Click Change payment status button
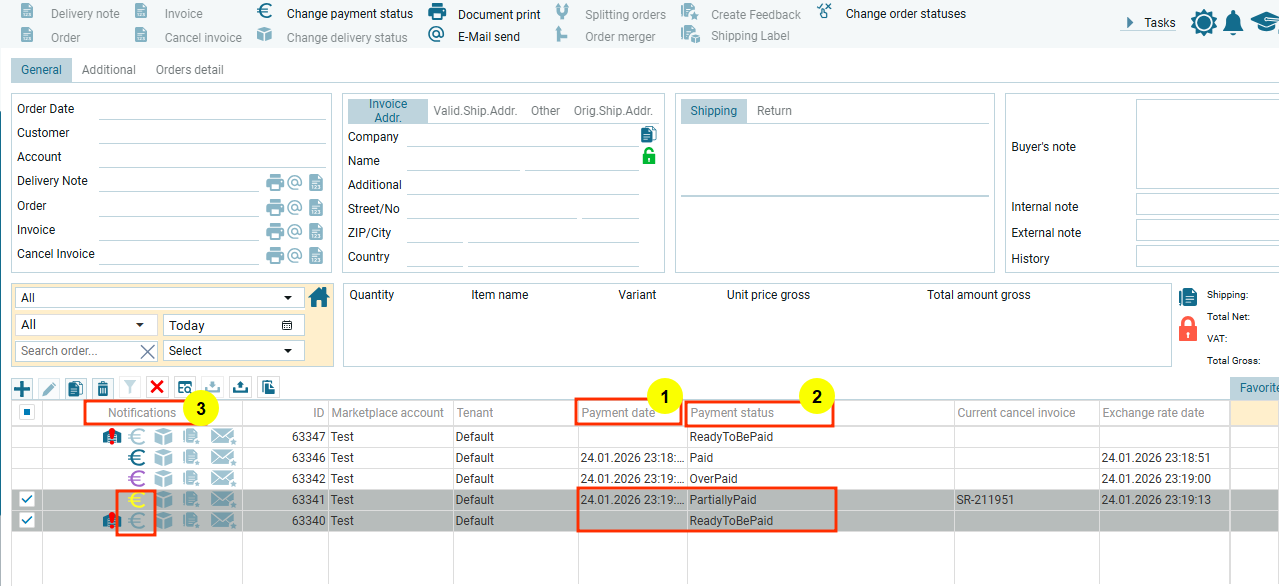 (335, 14)
